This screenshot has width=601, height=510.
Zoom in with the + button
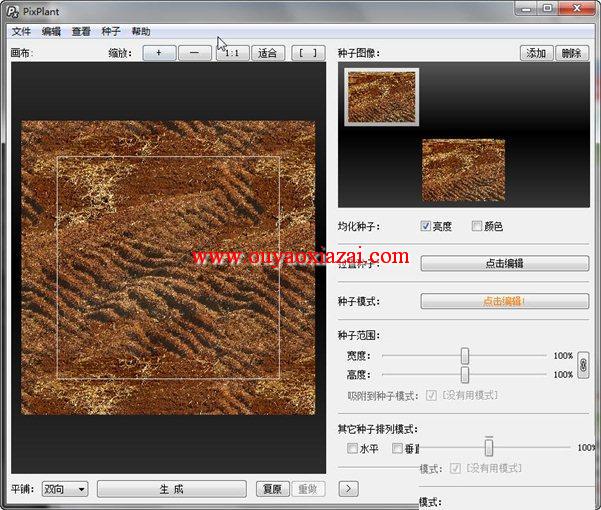pyautogui.click(x=159, y=53)
